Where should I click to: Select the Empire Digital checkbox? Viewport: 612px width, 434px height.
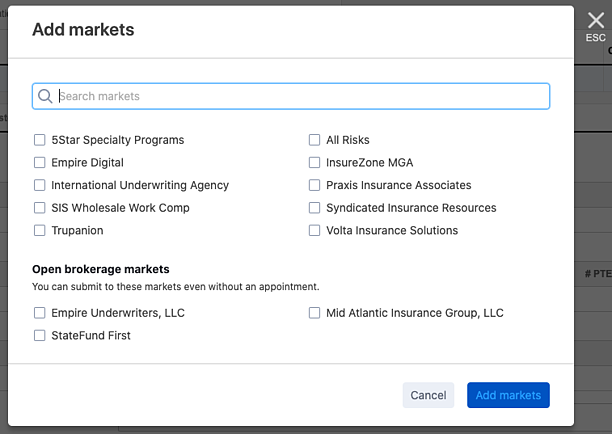(x=40, y=162)
